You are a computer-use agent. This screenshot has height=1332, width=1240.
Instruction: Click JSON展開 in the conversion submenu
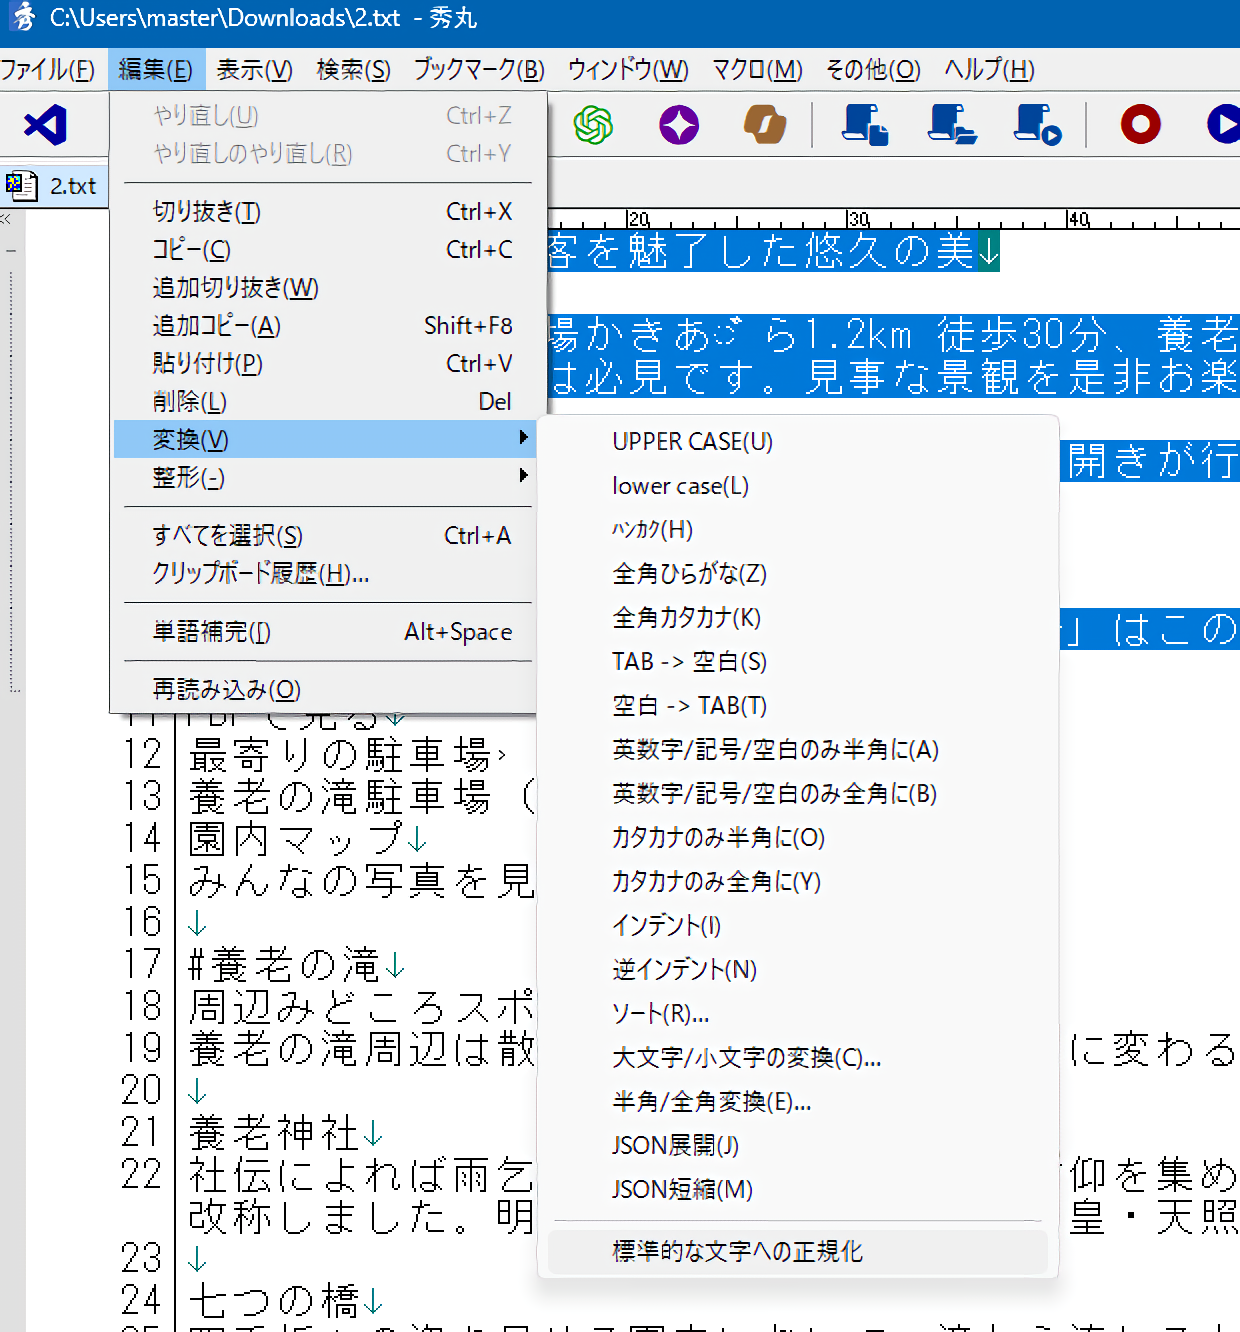click(x=675, y=1146)
